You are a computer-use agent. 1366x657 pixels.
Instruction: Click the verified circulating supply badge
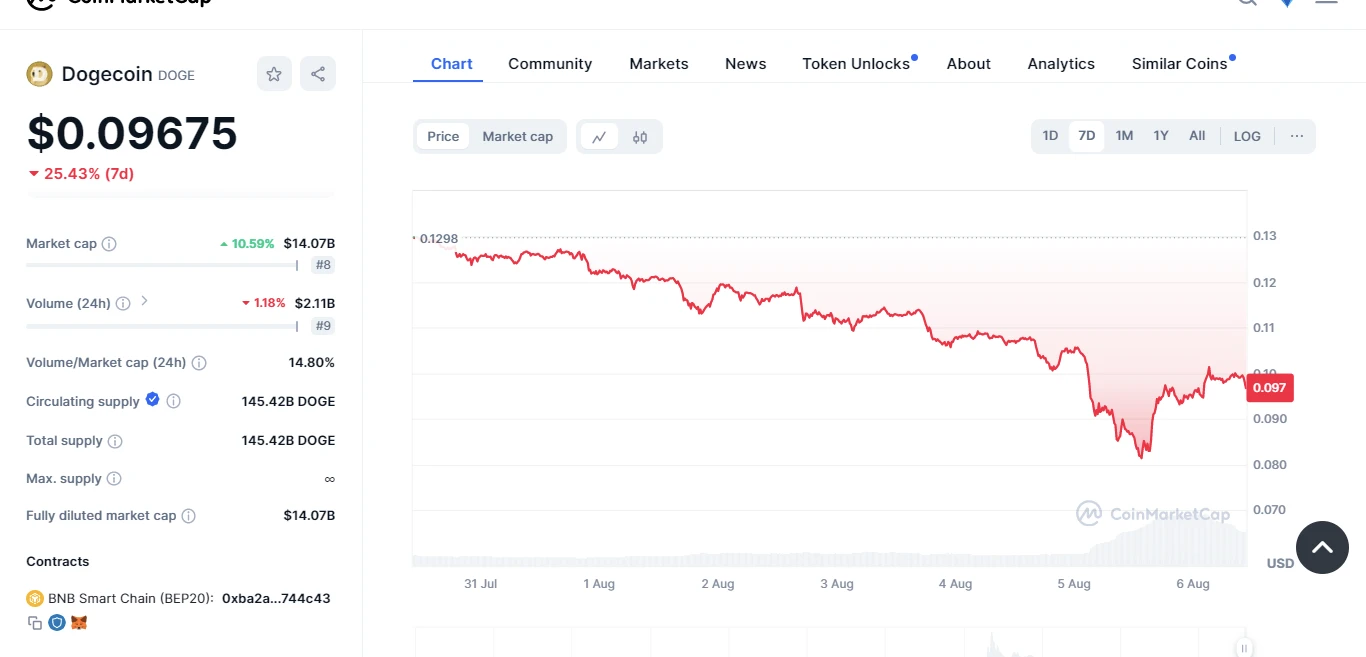[152, 400]
